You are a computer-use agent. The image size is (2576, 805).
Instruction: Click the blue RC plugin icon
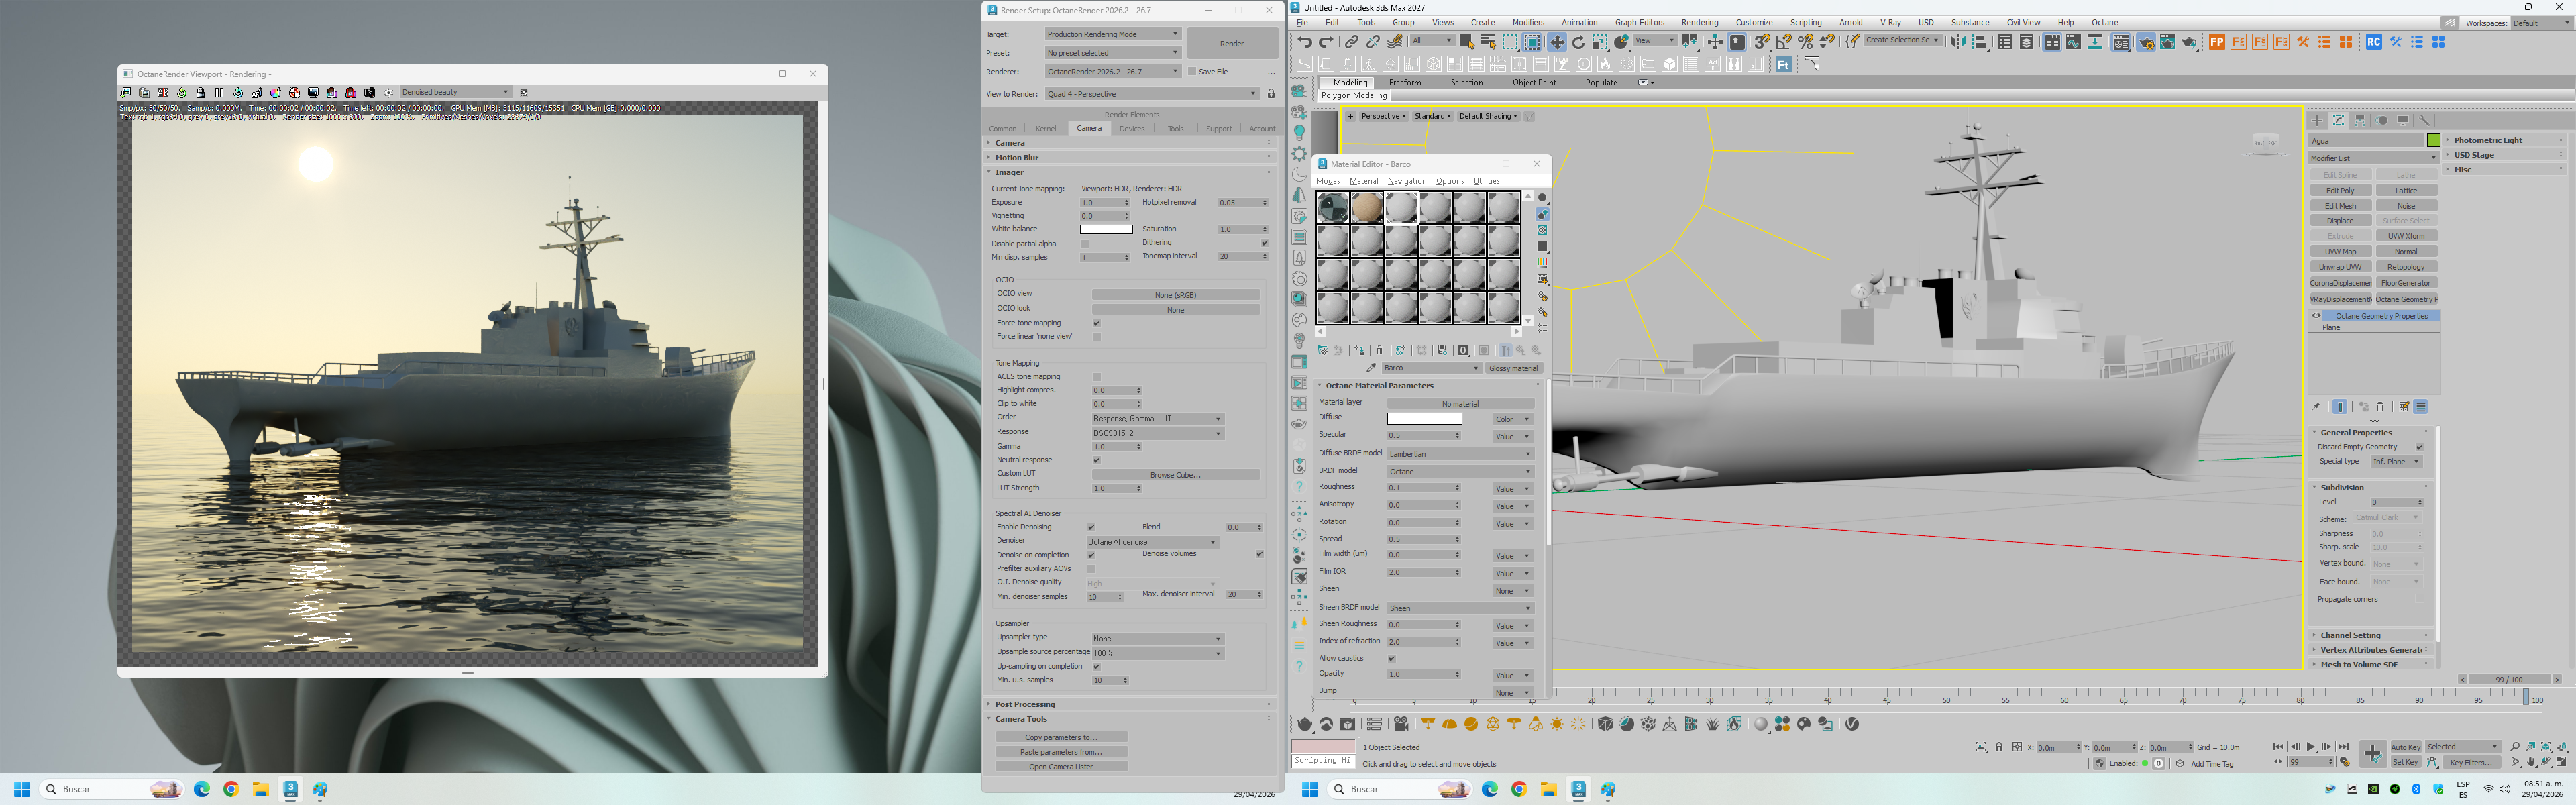coord(2373,42)
